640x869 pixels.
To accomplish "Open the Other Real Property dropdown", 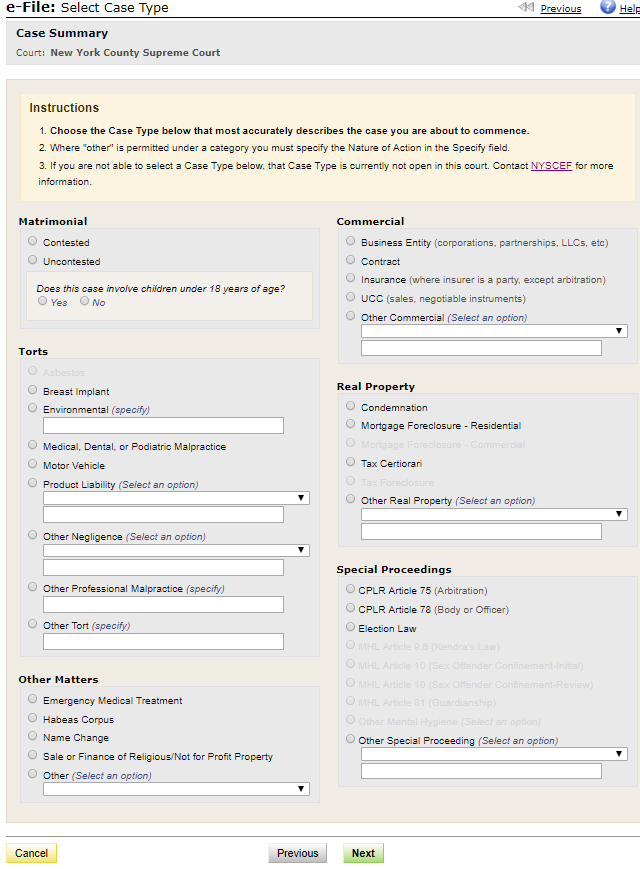I will pyautogui.click(x=494, y=514).
